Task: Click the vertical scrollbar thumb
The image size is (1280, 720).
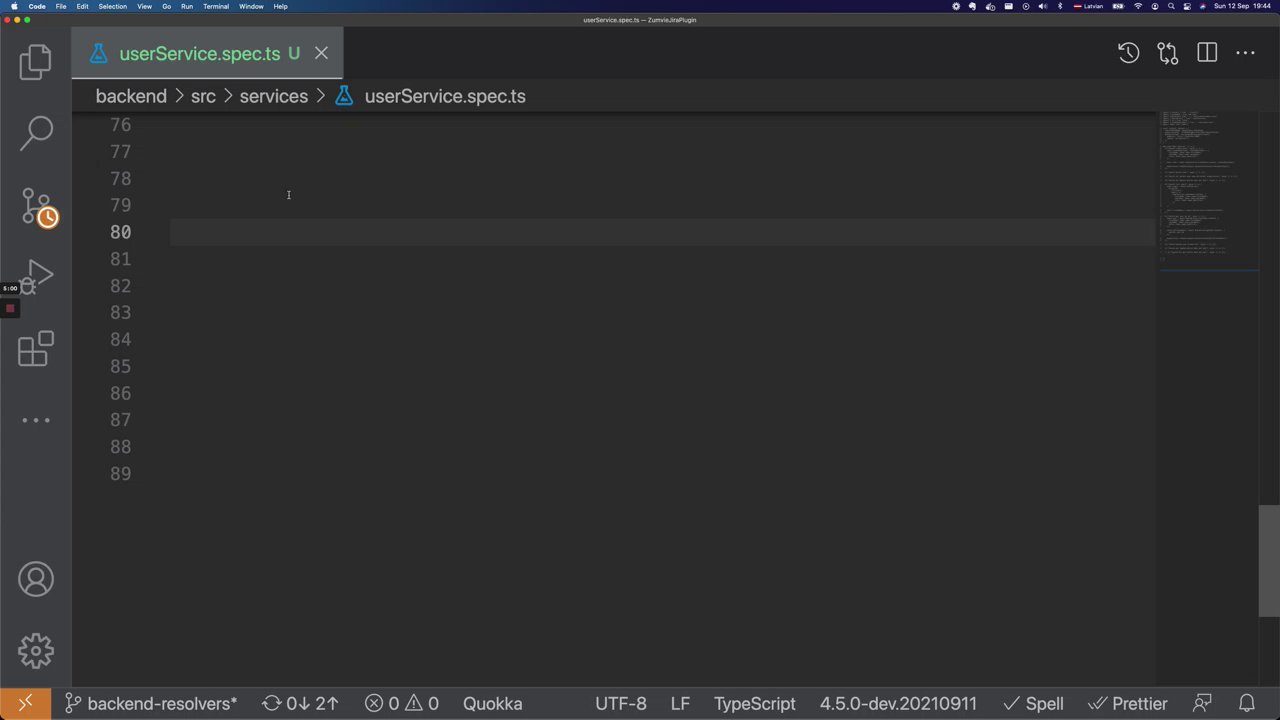Action: (1269, 561)
